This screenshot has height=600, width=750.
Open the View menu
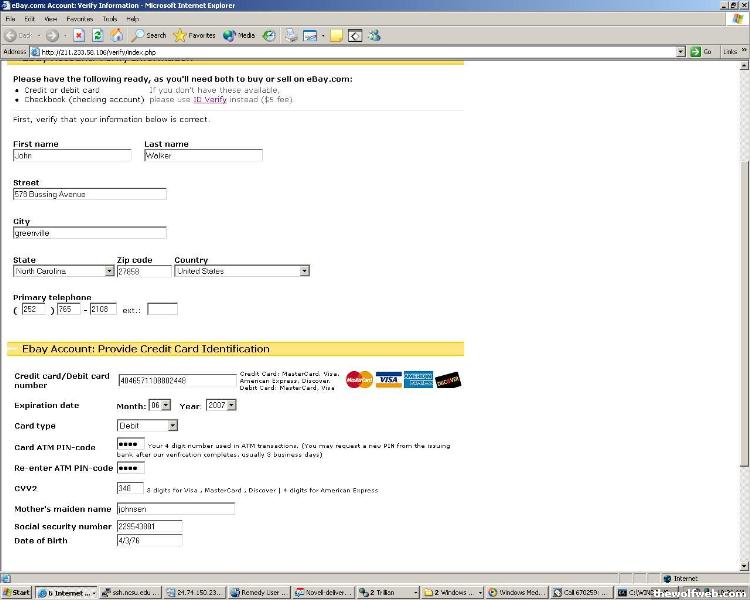click(x=51, y=19)
